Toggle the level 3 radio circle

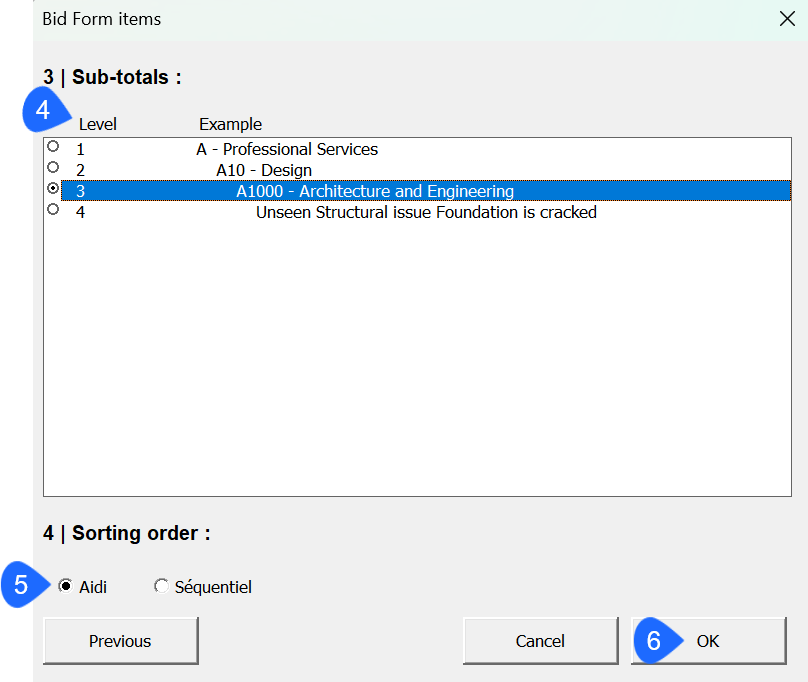click(x=53, y=189)
